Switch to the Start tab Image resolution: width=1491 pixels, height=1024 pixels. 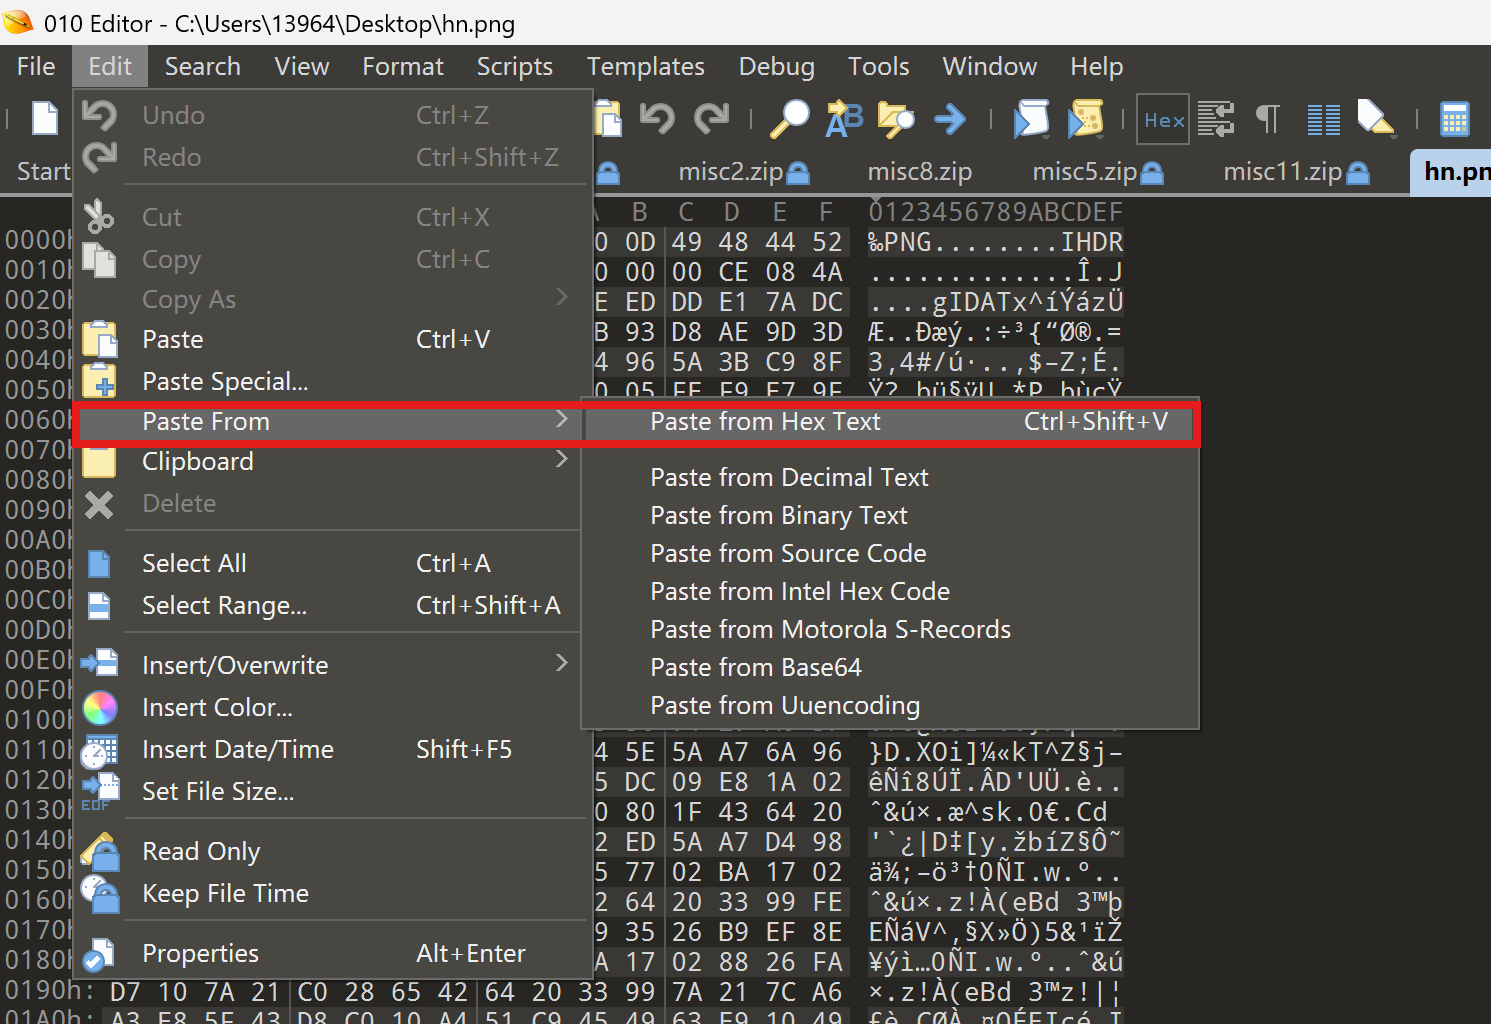click(43, 172)
